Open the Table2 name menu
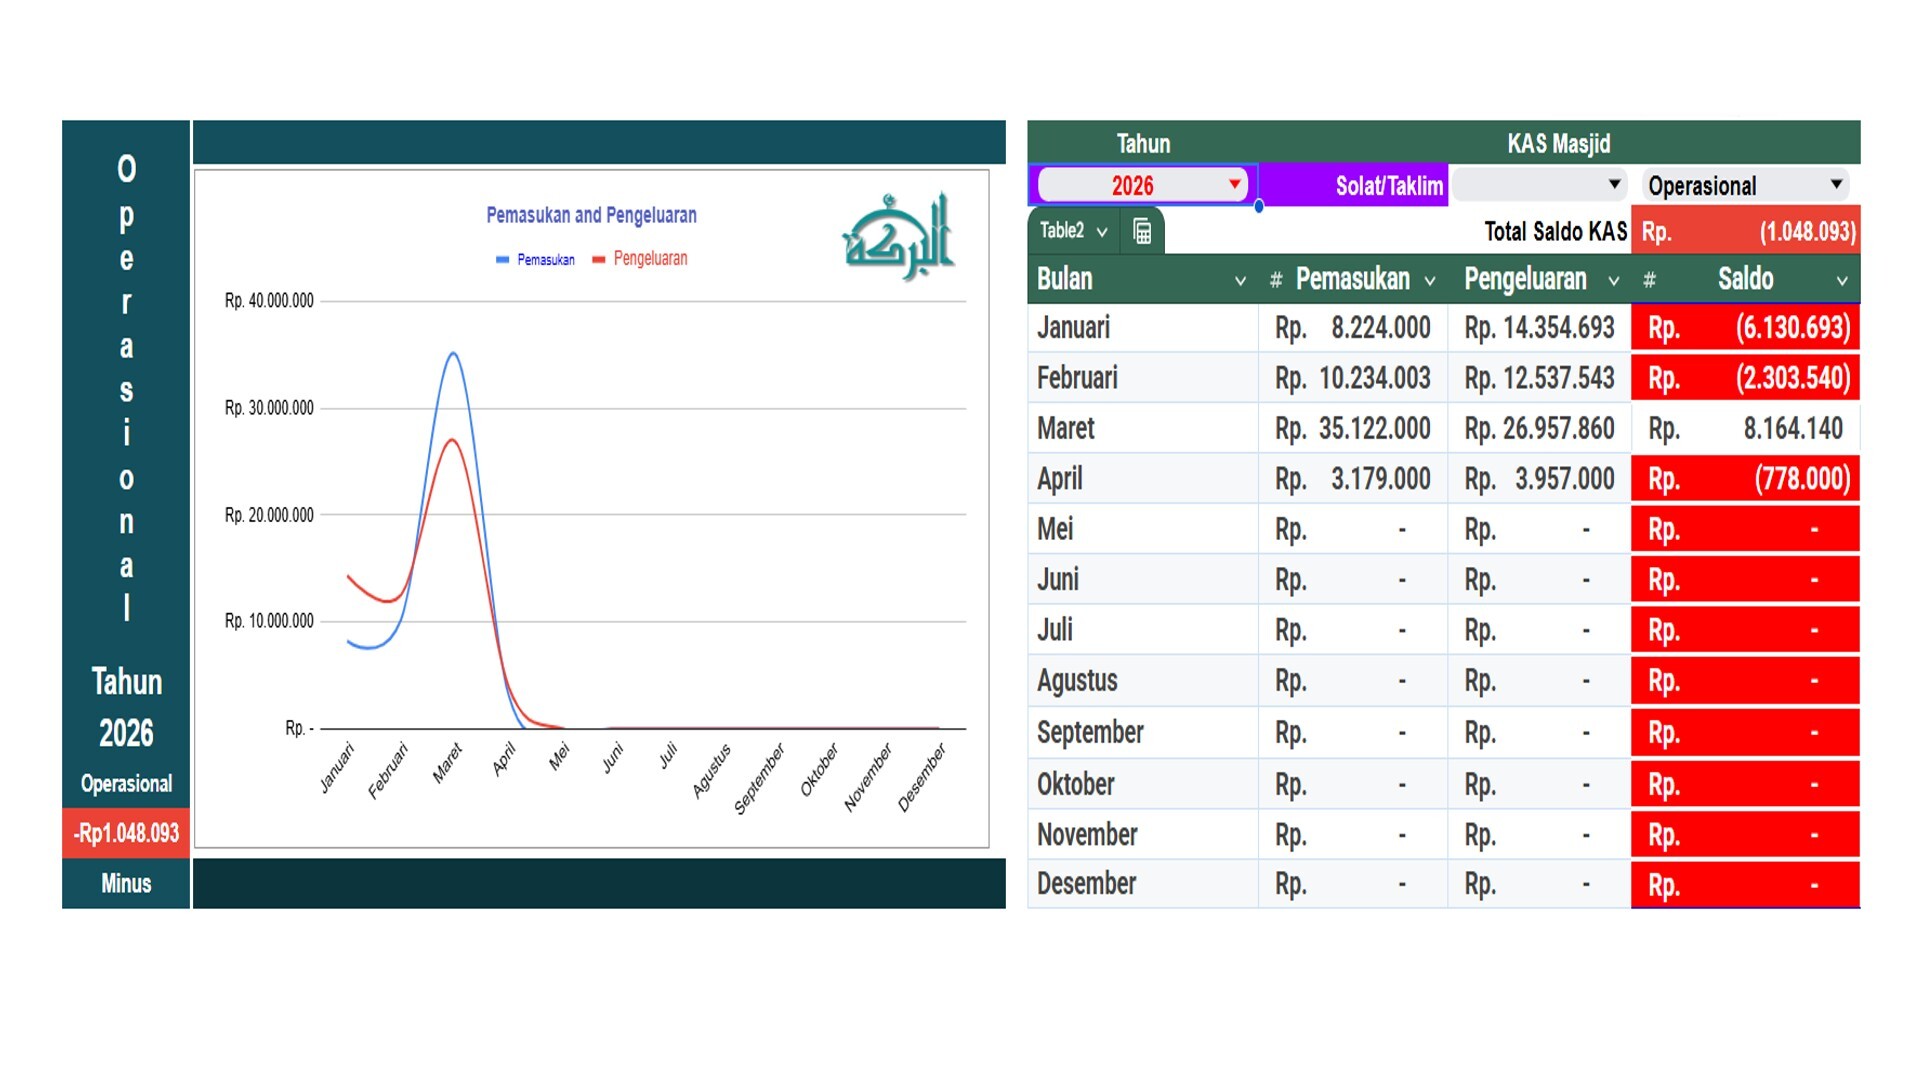Screen dimensions: 1920x1080 [1073, 231]
